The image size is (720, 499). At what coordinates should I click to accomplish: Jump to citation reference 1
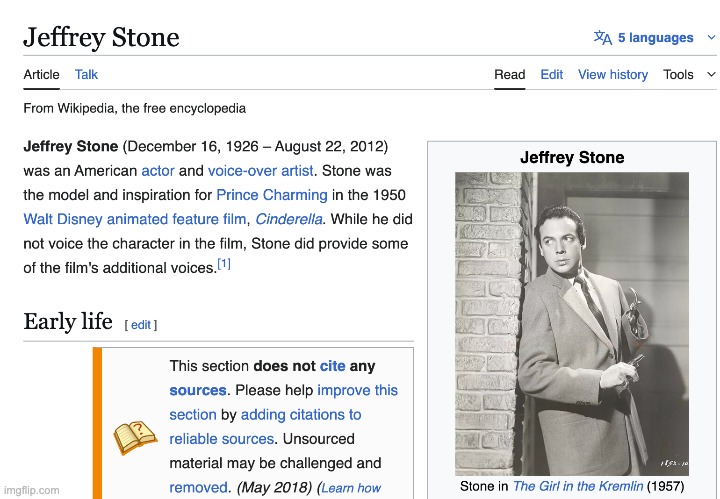[224, 265]
